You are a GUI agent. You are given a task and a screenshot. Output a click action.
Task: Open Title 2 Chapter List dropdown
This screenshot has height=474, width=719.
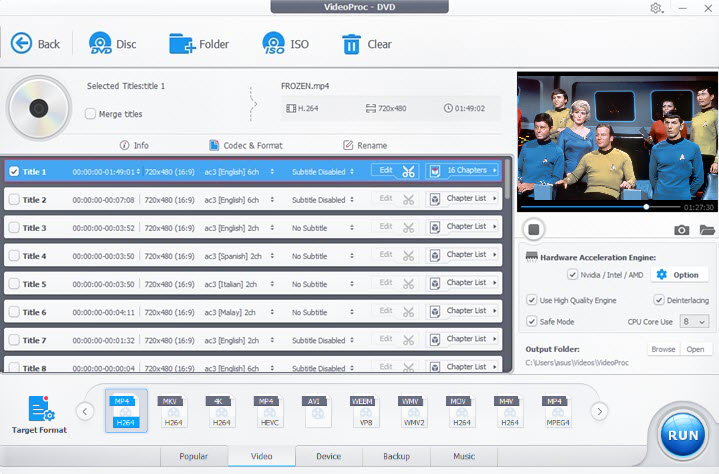463,199
